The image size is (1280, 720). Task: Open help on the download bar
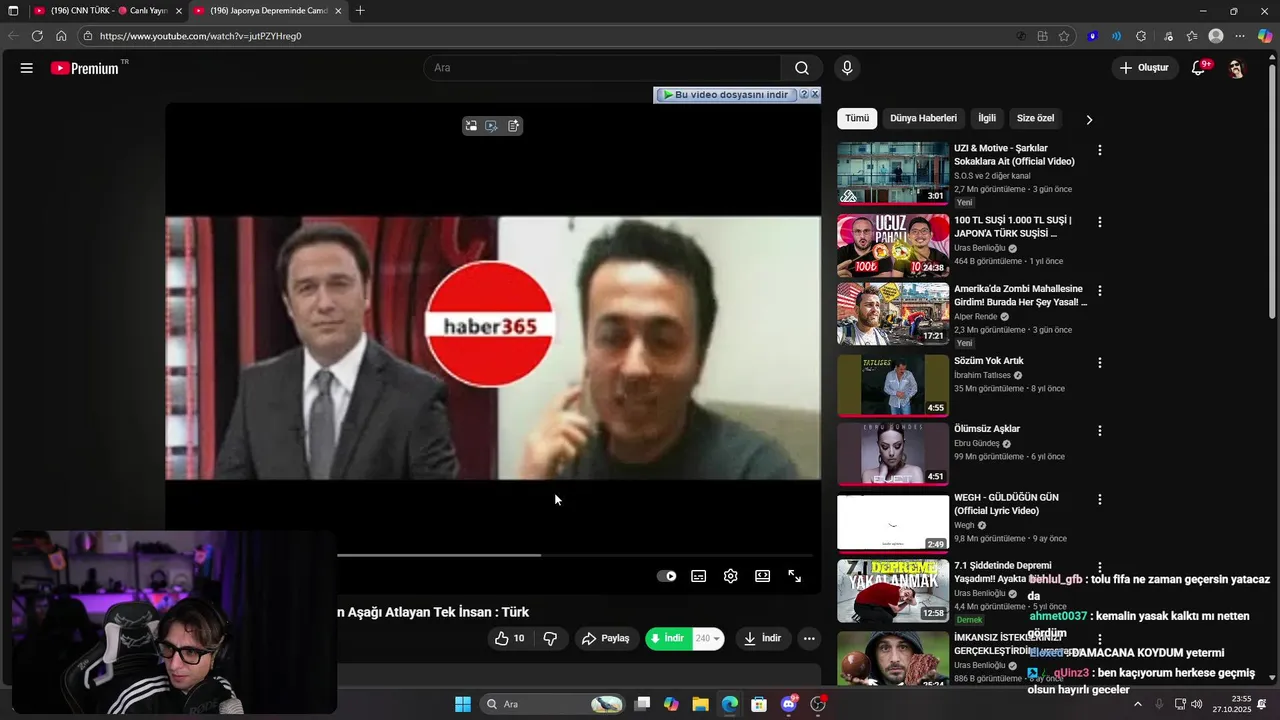click(x=803, y=94)
